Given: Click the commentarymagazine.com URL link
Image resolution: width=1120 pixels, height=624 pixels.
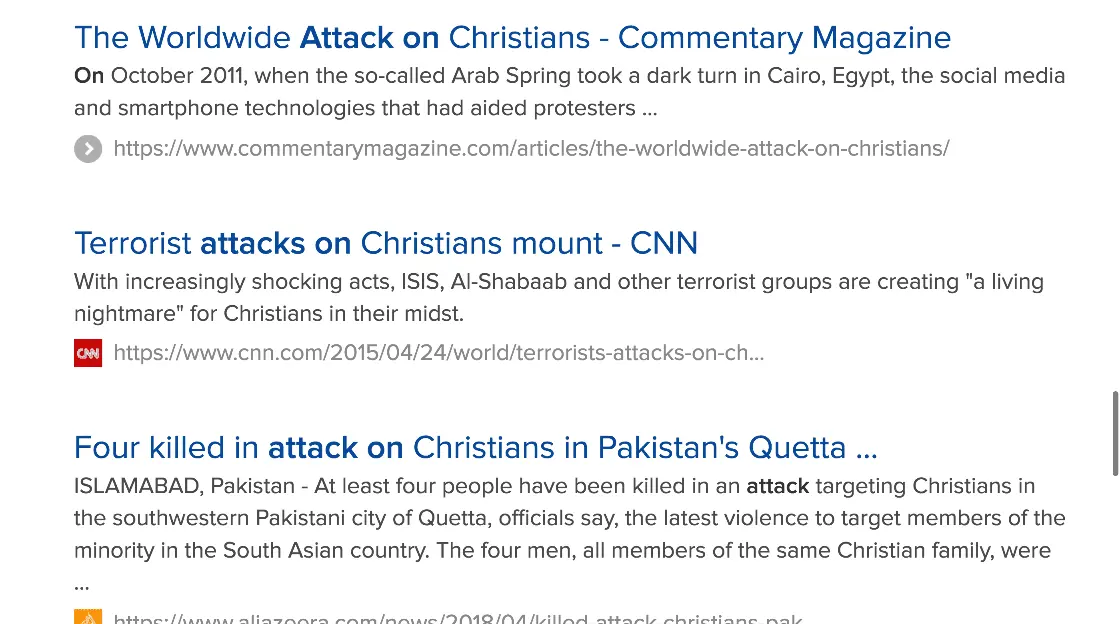Looking at the screenshot, I should click(x=531, y=149).
